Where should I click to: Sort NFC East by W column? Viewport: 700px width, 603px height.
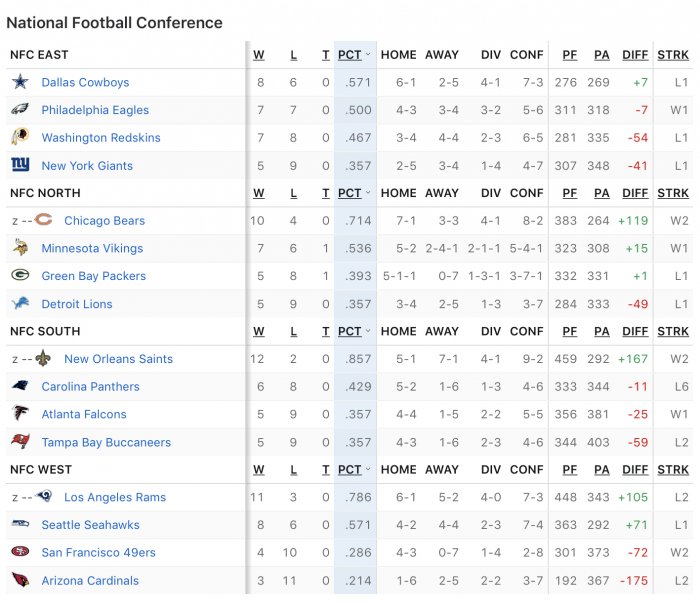(259, 55)
